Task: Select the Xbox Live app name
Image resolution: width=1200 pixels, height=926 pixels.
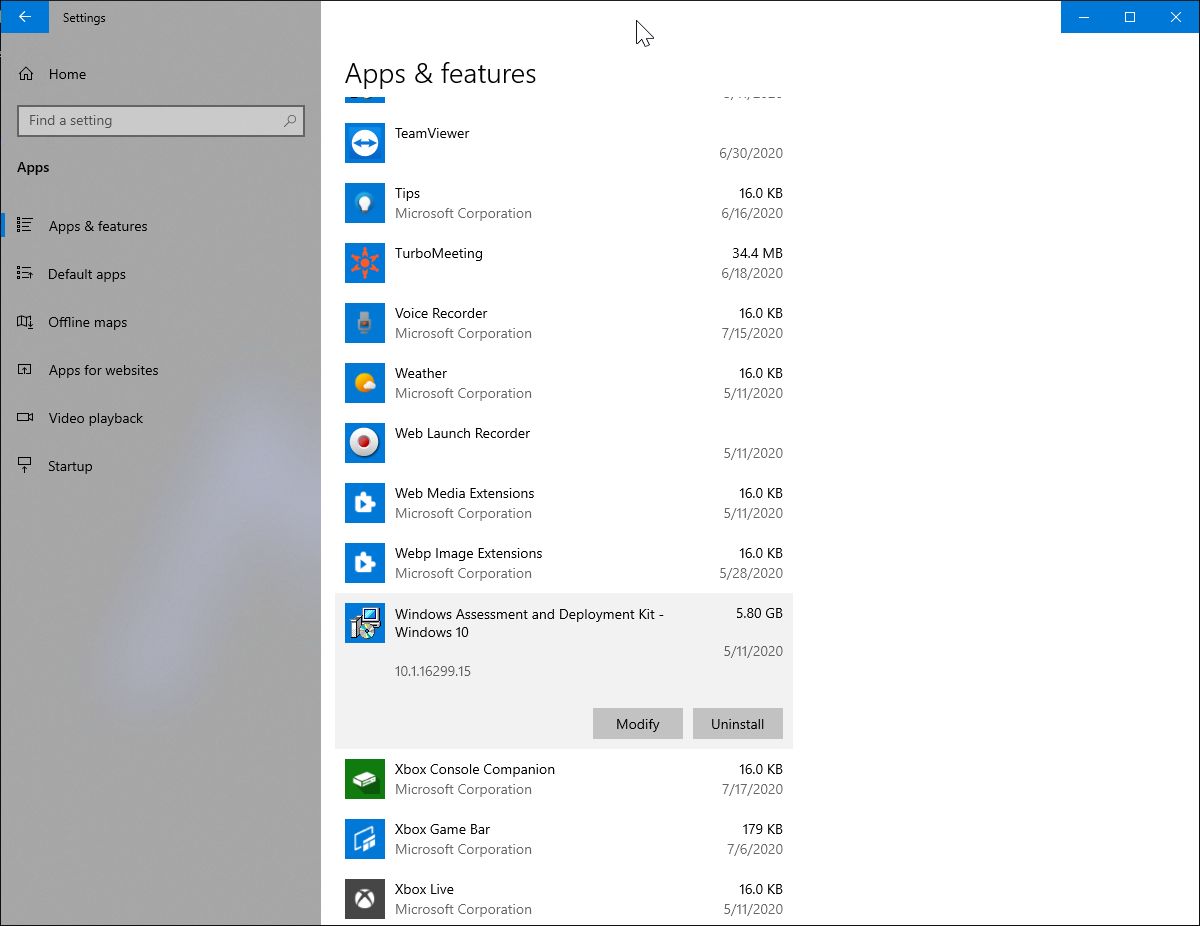Action: 424,889
